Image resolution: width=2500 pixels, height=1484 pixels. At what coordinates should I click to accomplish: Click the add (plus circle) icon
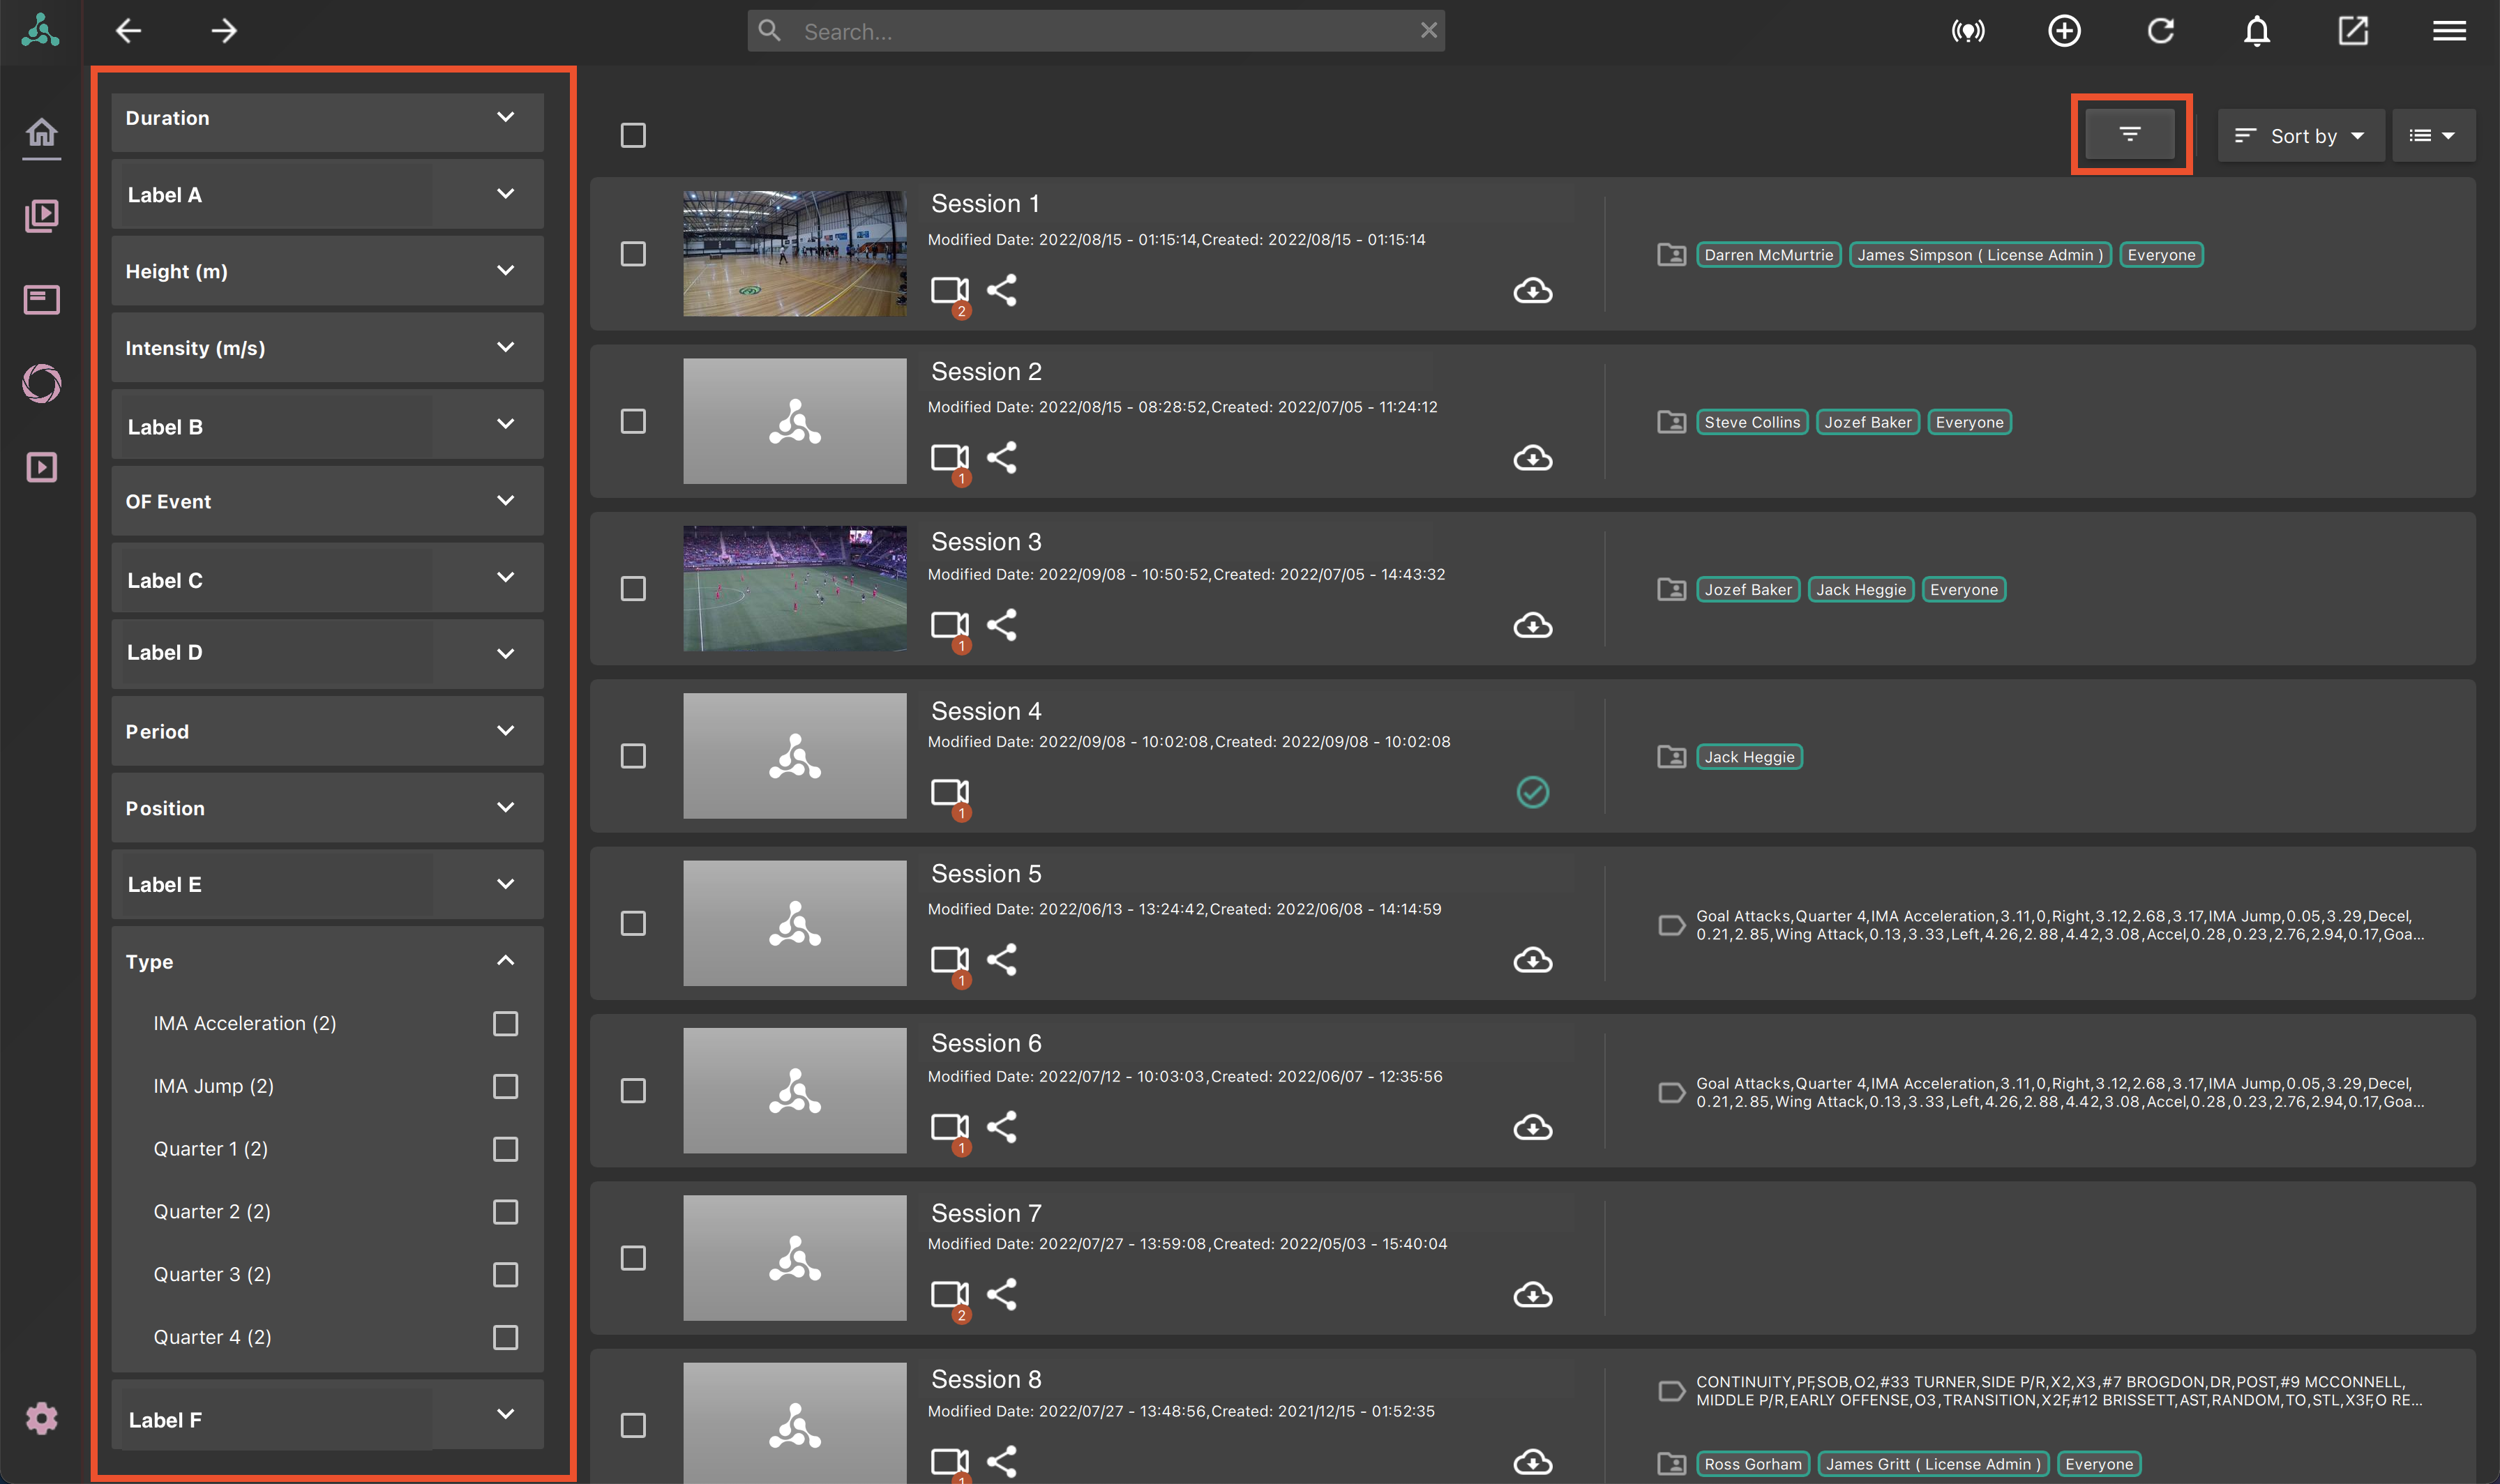(x=2064, y=31)
